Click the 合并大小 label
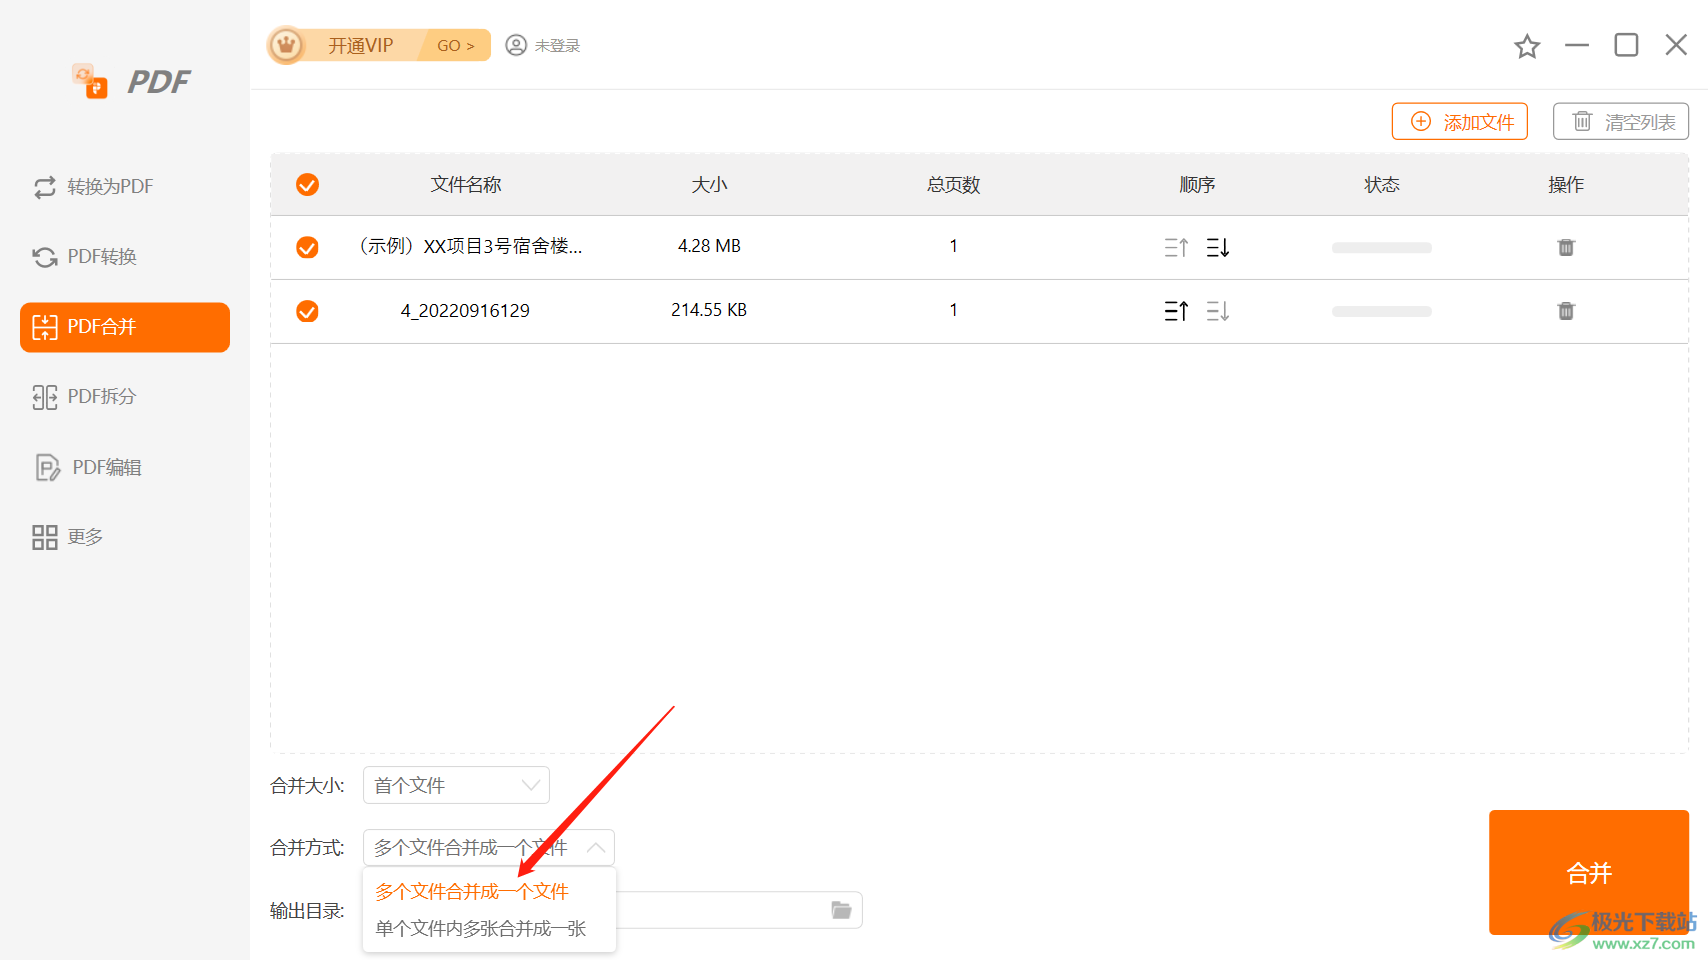This screenshot has height=960, width=1708. pyautogui.click(x=307, y=786)
